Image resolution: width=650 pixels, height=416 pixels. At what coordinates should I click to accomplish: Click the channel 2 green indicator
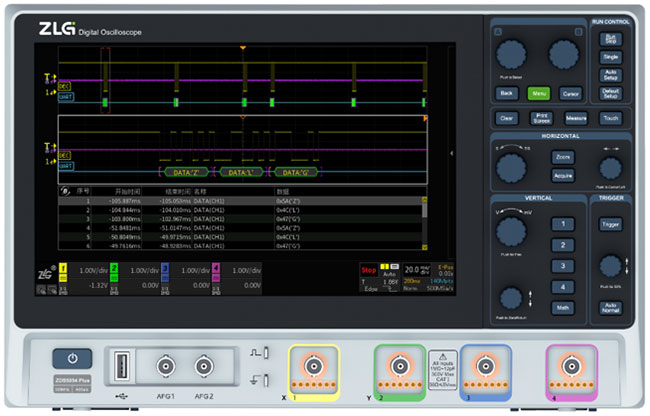pos(114,270)
